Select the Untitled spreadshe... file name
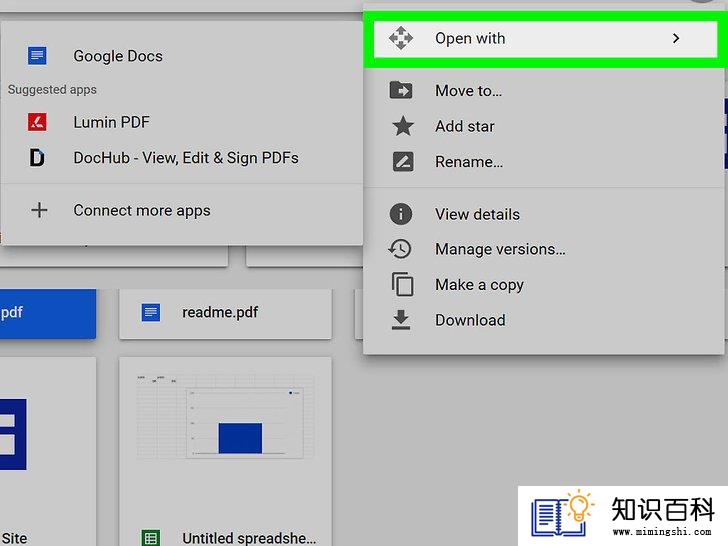This screenshot has height=546, width=728. pyautogui.click(x=249, y=538)
